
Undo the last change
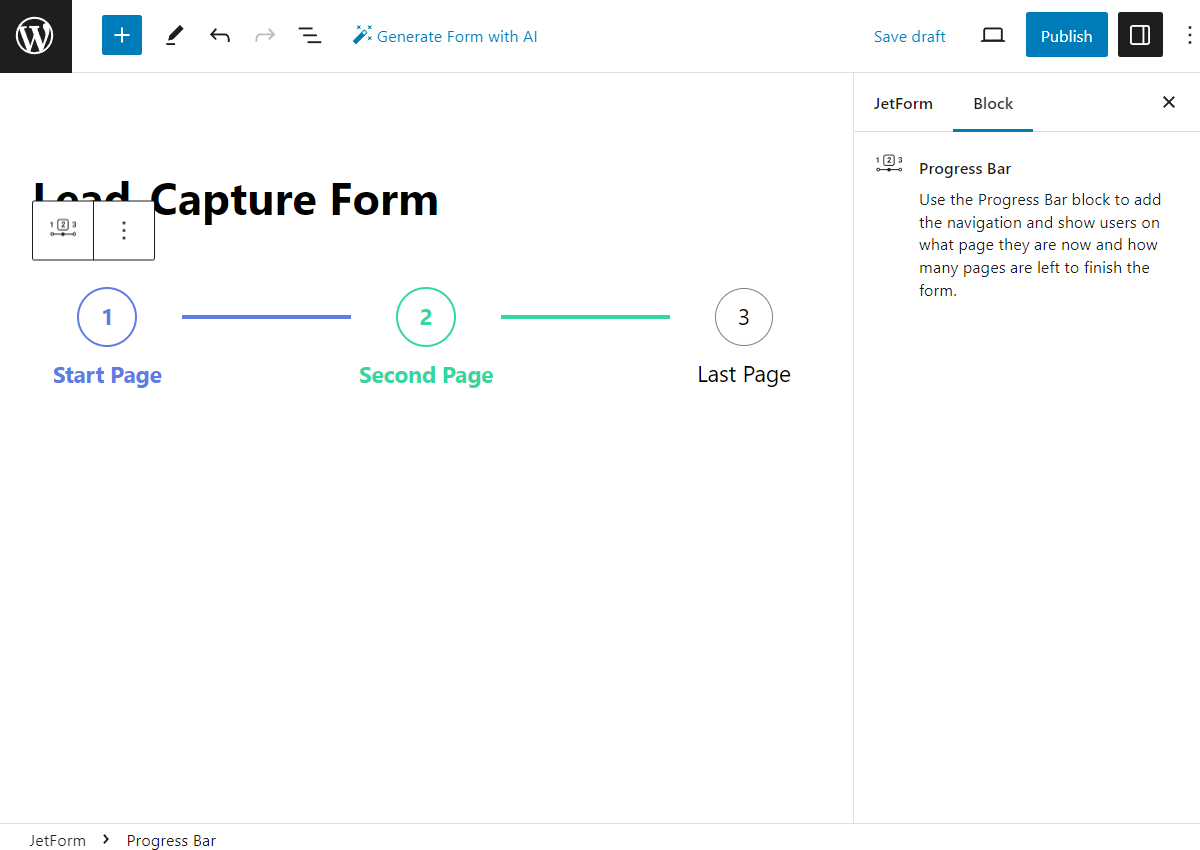coord(220,34)
